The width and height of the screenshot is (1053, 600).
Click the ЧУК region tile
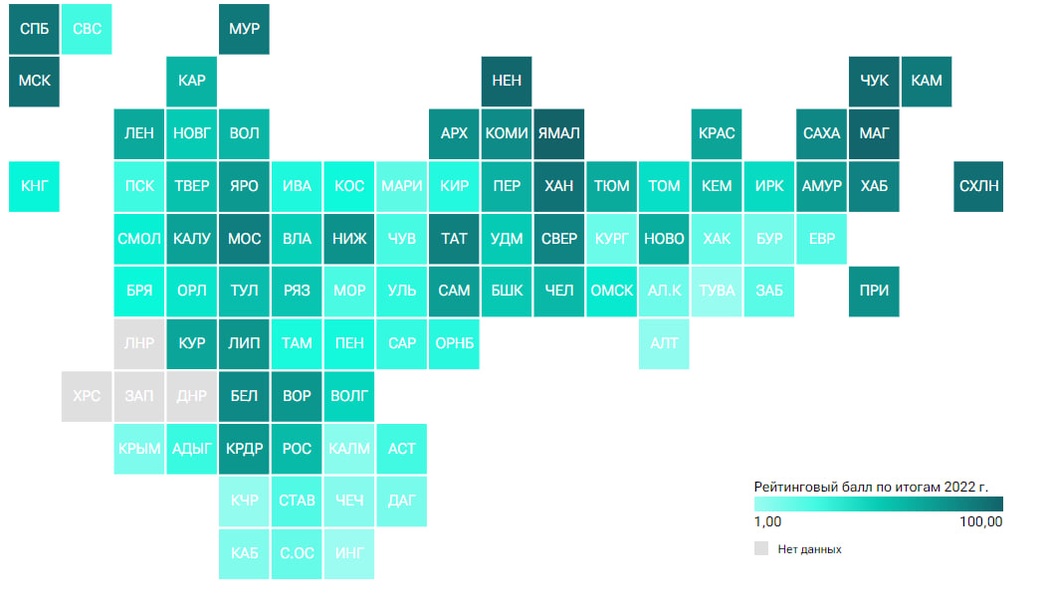[x=874, y=81]
